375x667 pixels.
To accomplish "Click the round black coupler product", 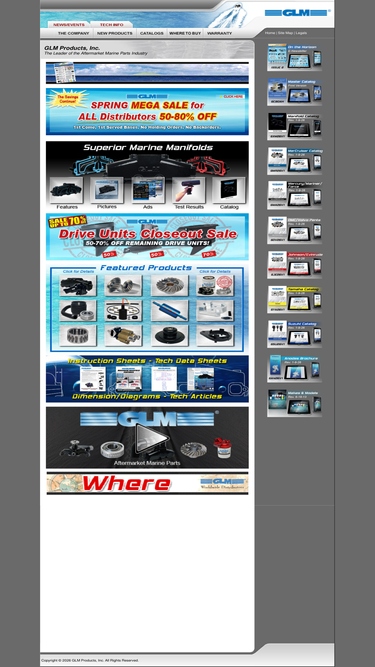I will tap(169, 336).
